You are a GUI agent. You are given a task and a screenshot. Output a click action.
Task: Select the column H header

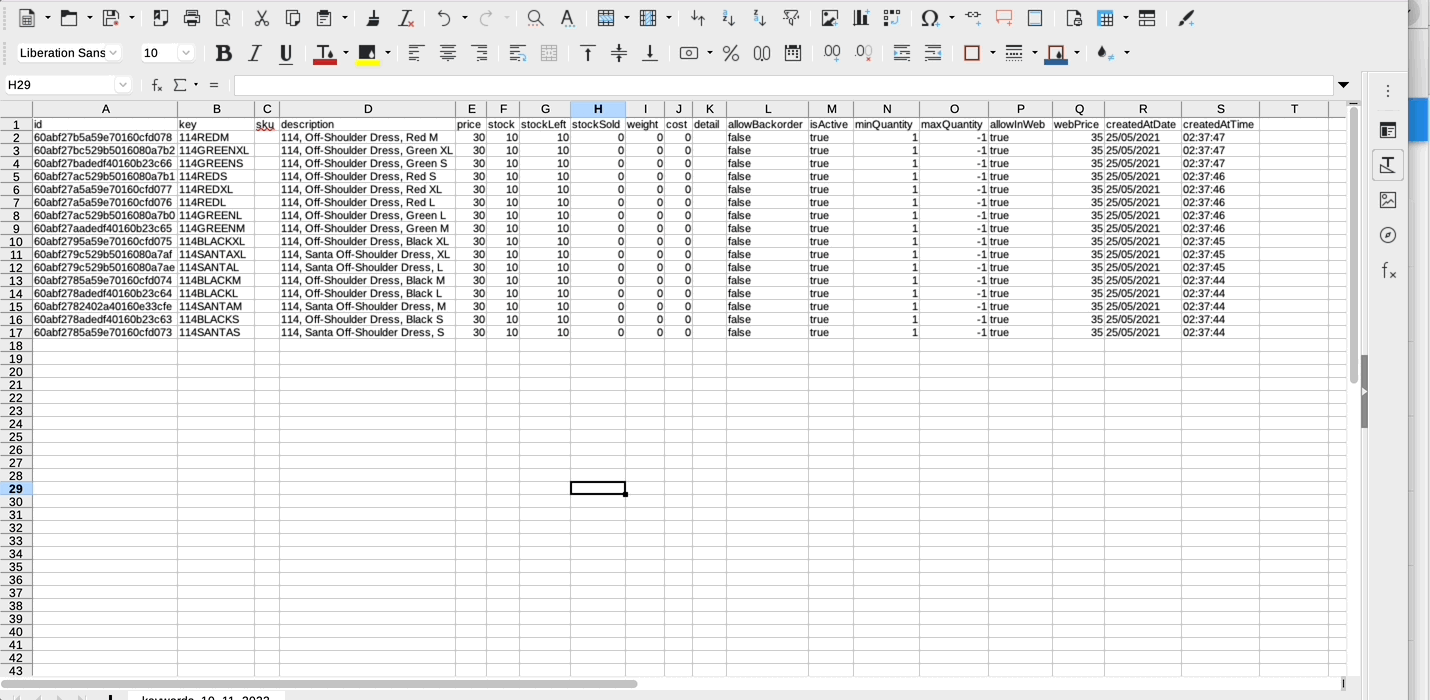pos(597,108)
